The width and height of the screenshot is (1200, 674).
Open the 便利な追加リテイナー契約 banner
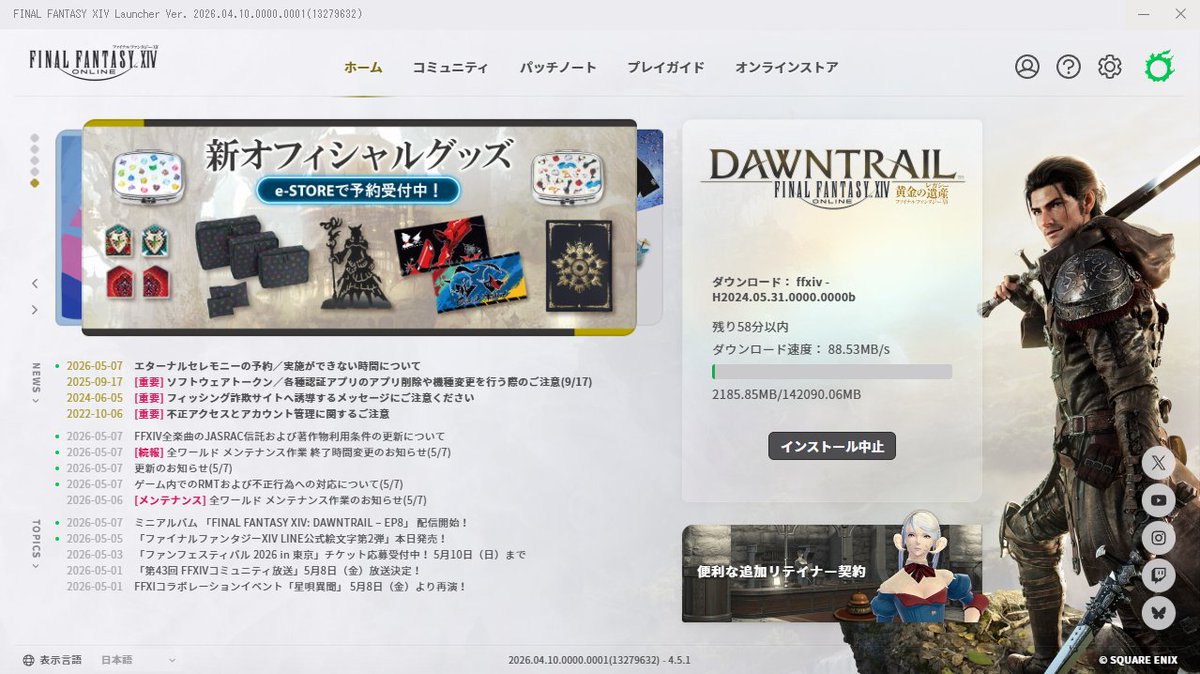point(832,574)
